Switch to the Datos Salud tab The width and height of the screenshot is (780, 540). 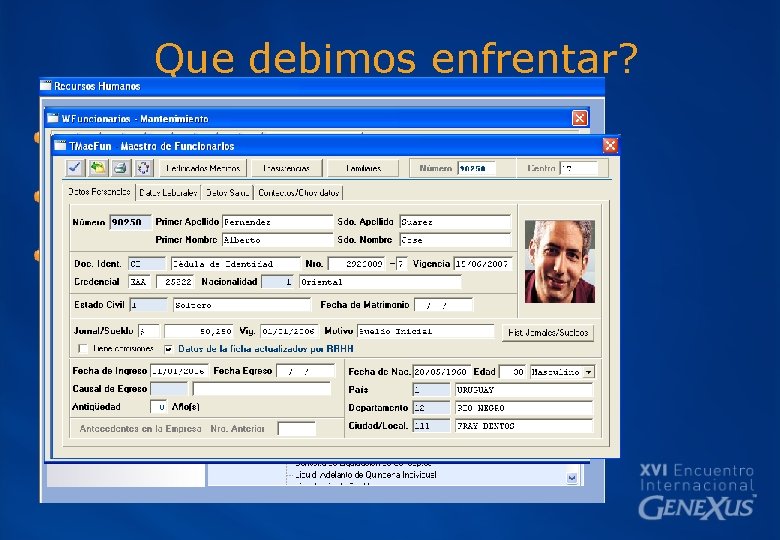tap(227, 193)
